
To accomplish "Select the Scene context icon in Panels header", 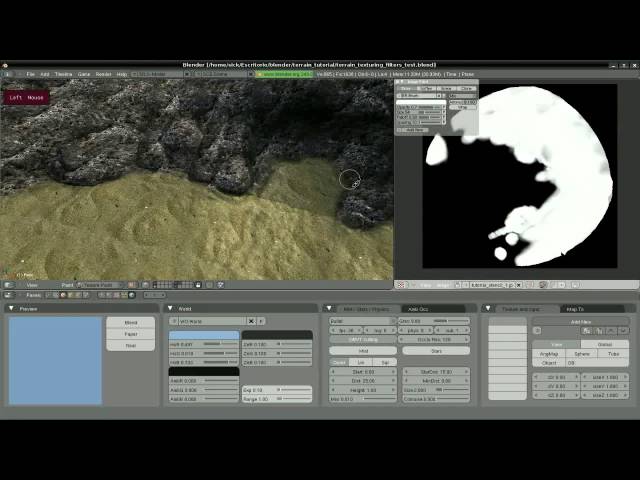I will (85, 295).
